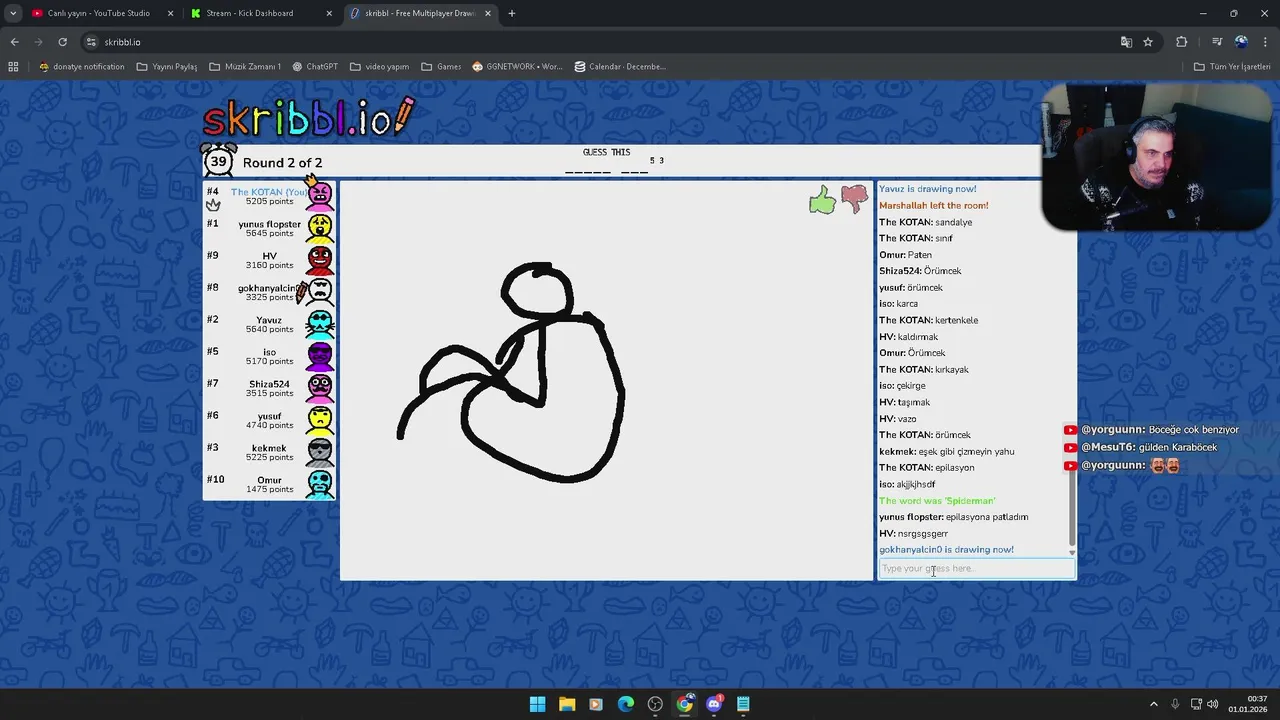
Task: Click the 'Round 2 of 2' label
Action: click(x=282, y=163)
